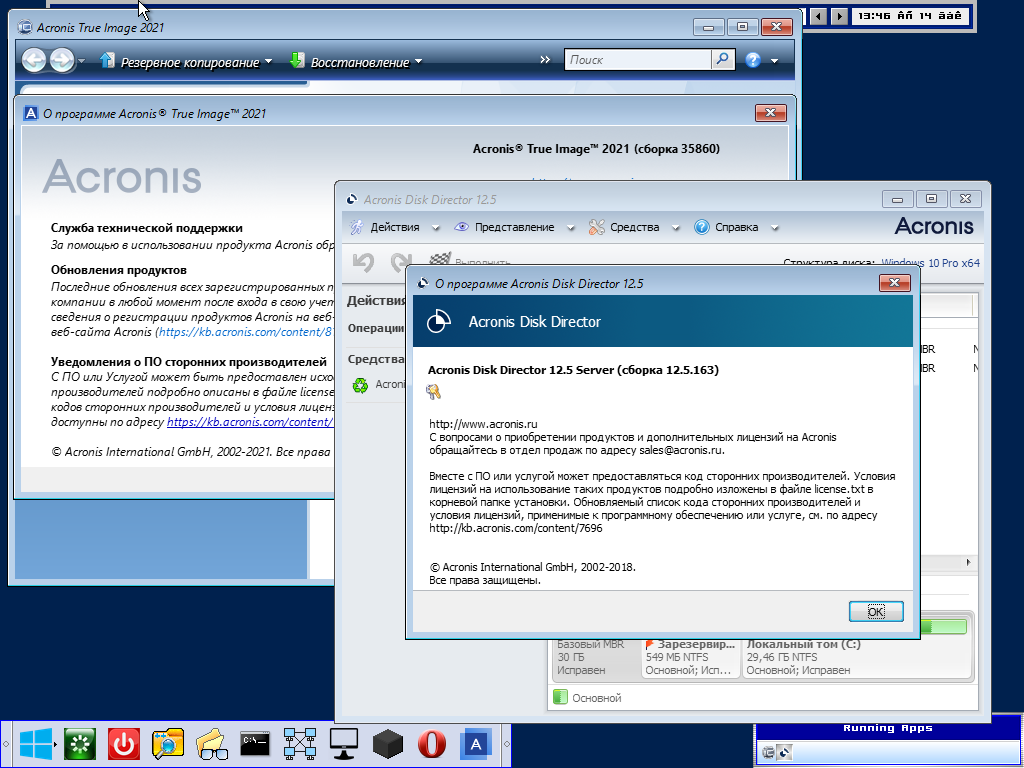Image resolution: width=1024 pixels, height=768 pixels.
Task: Expand the toolbar overflow chevron
Action: point(545,60)
